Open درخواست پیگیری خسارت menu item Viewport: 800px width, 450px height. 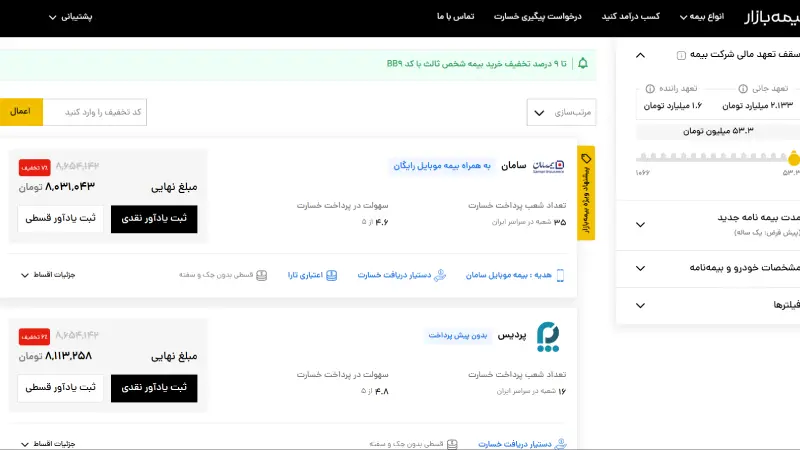tap(538, 17)
